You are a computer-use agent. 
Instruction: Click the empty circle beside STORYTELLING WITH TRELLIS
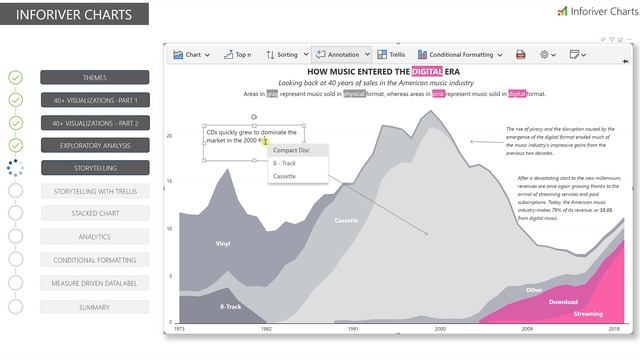[x=16, y=191]
